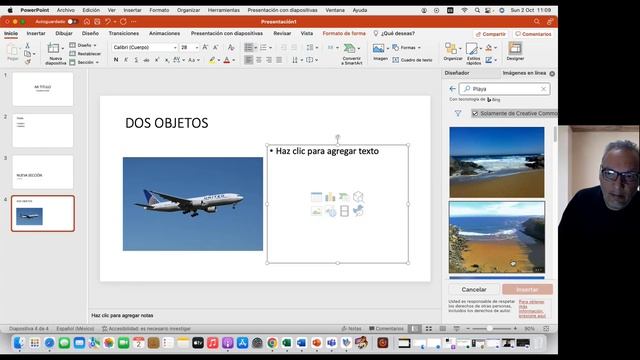The height and width of the screenshot is (360, 640).
Task: Open the change case Aa dropdown
Action: [x=193, y=60]
